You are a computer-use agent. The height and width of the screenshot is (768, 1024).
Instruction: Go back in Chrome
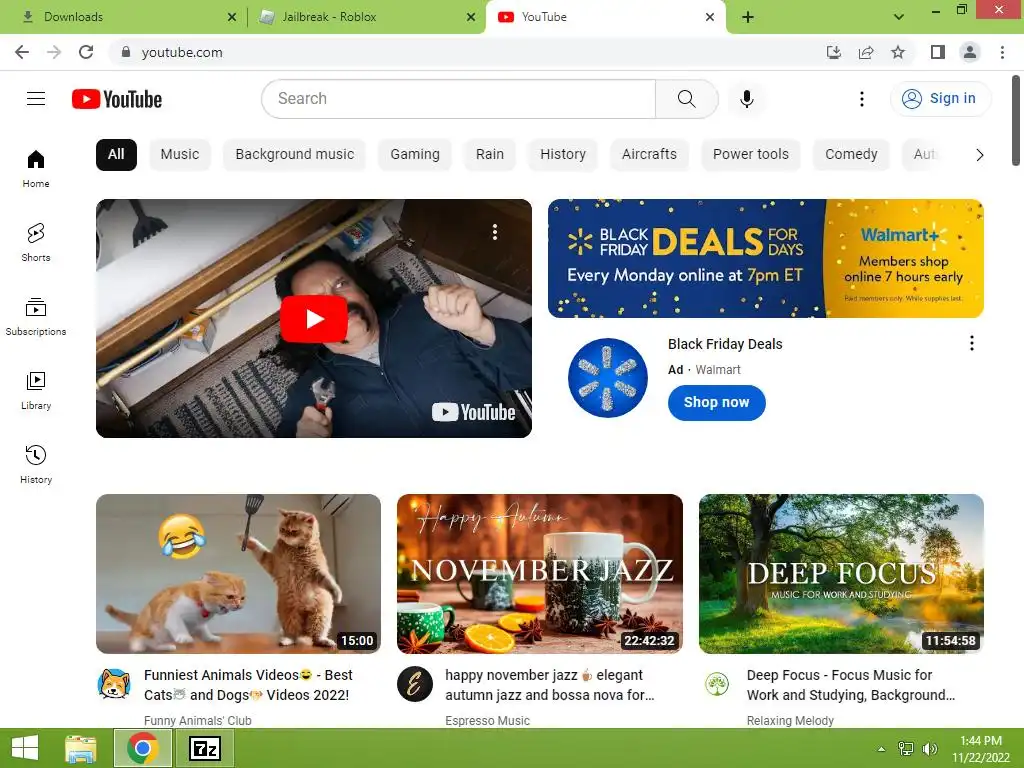(x=22, y=52)
